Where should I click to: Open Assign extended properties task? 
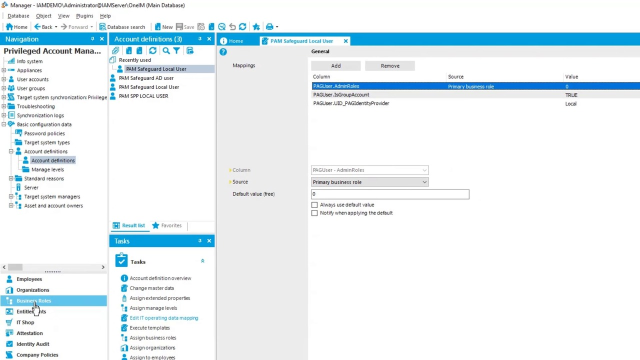tap(160, 298)
